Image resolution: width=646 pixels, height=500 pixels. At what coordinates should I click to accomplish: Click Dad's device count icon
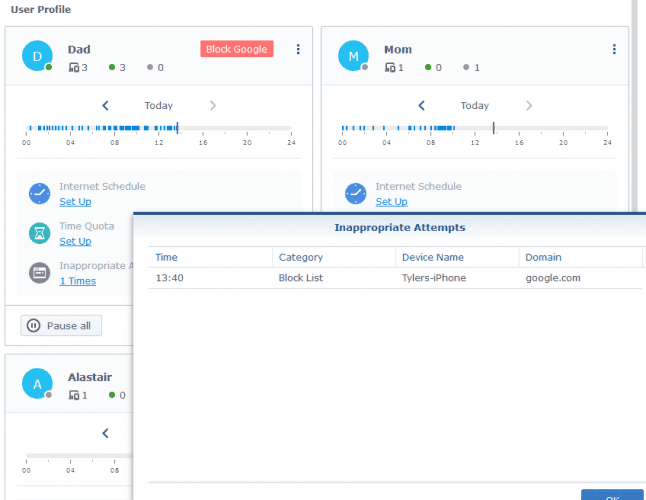pyautogui.click(x=74, y=68)
